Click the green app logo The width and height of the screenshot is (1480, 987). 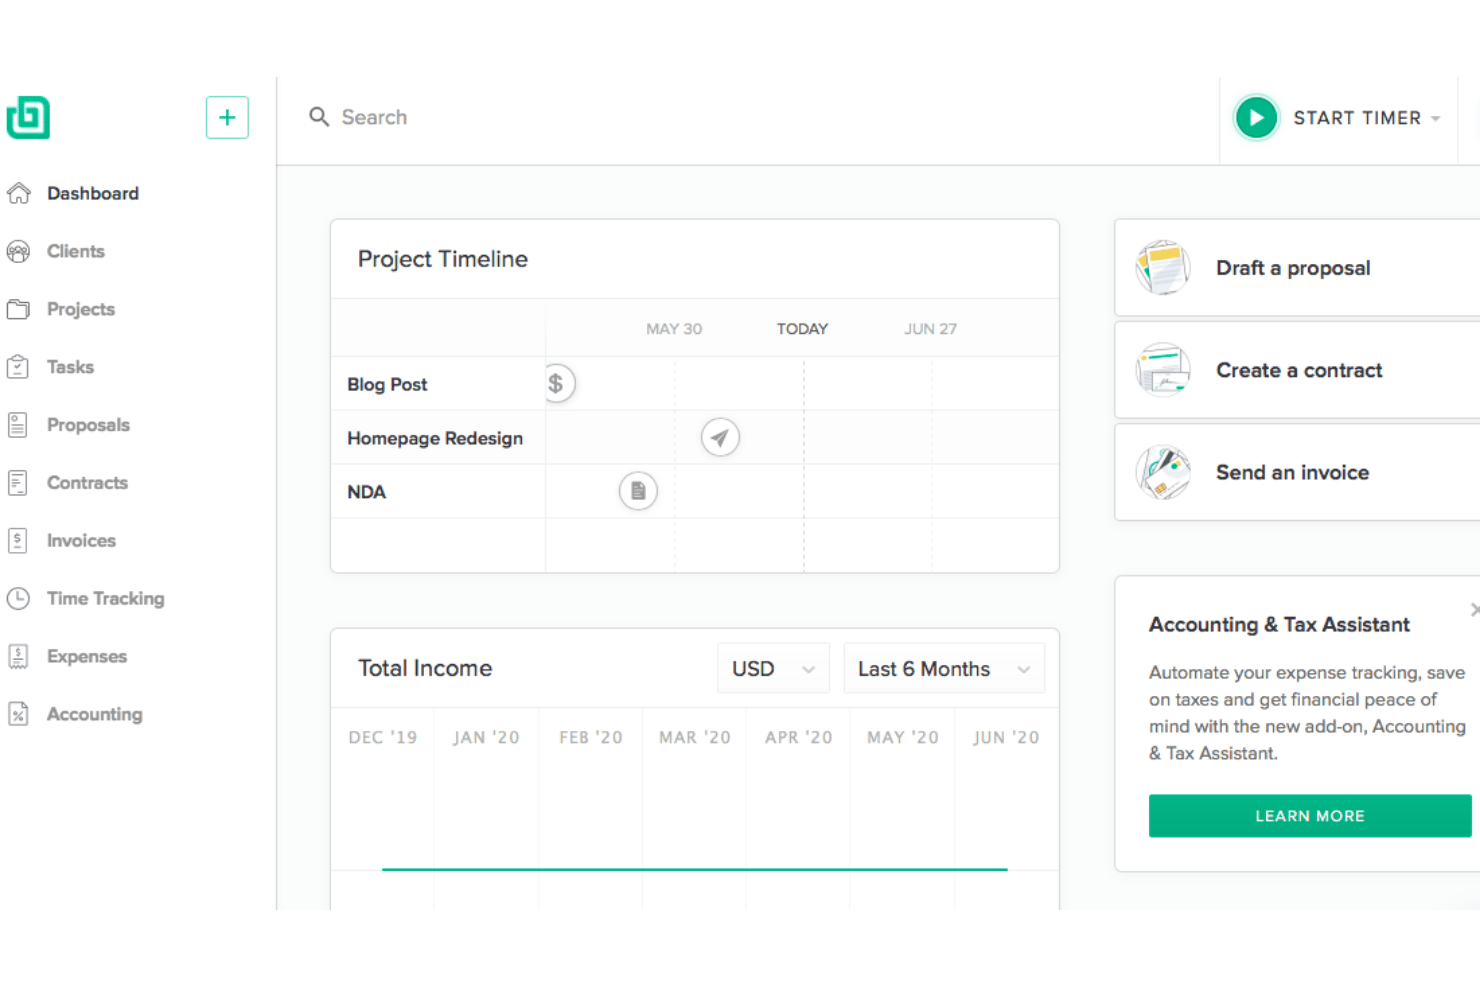pos(28,118)
